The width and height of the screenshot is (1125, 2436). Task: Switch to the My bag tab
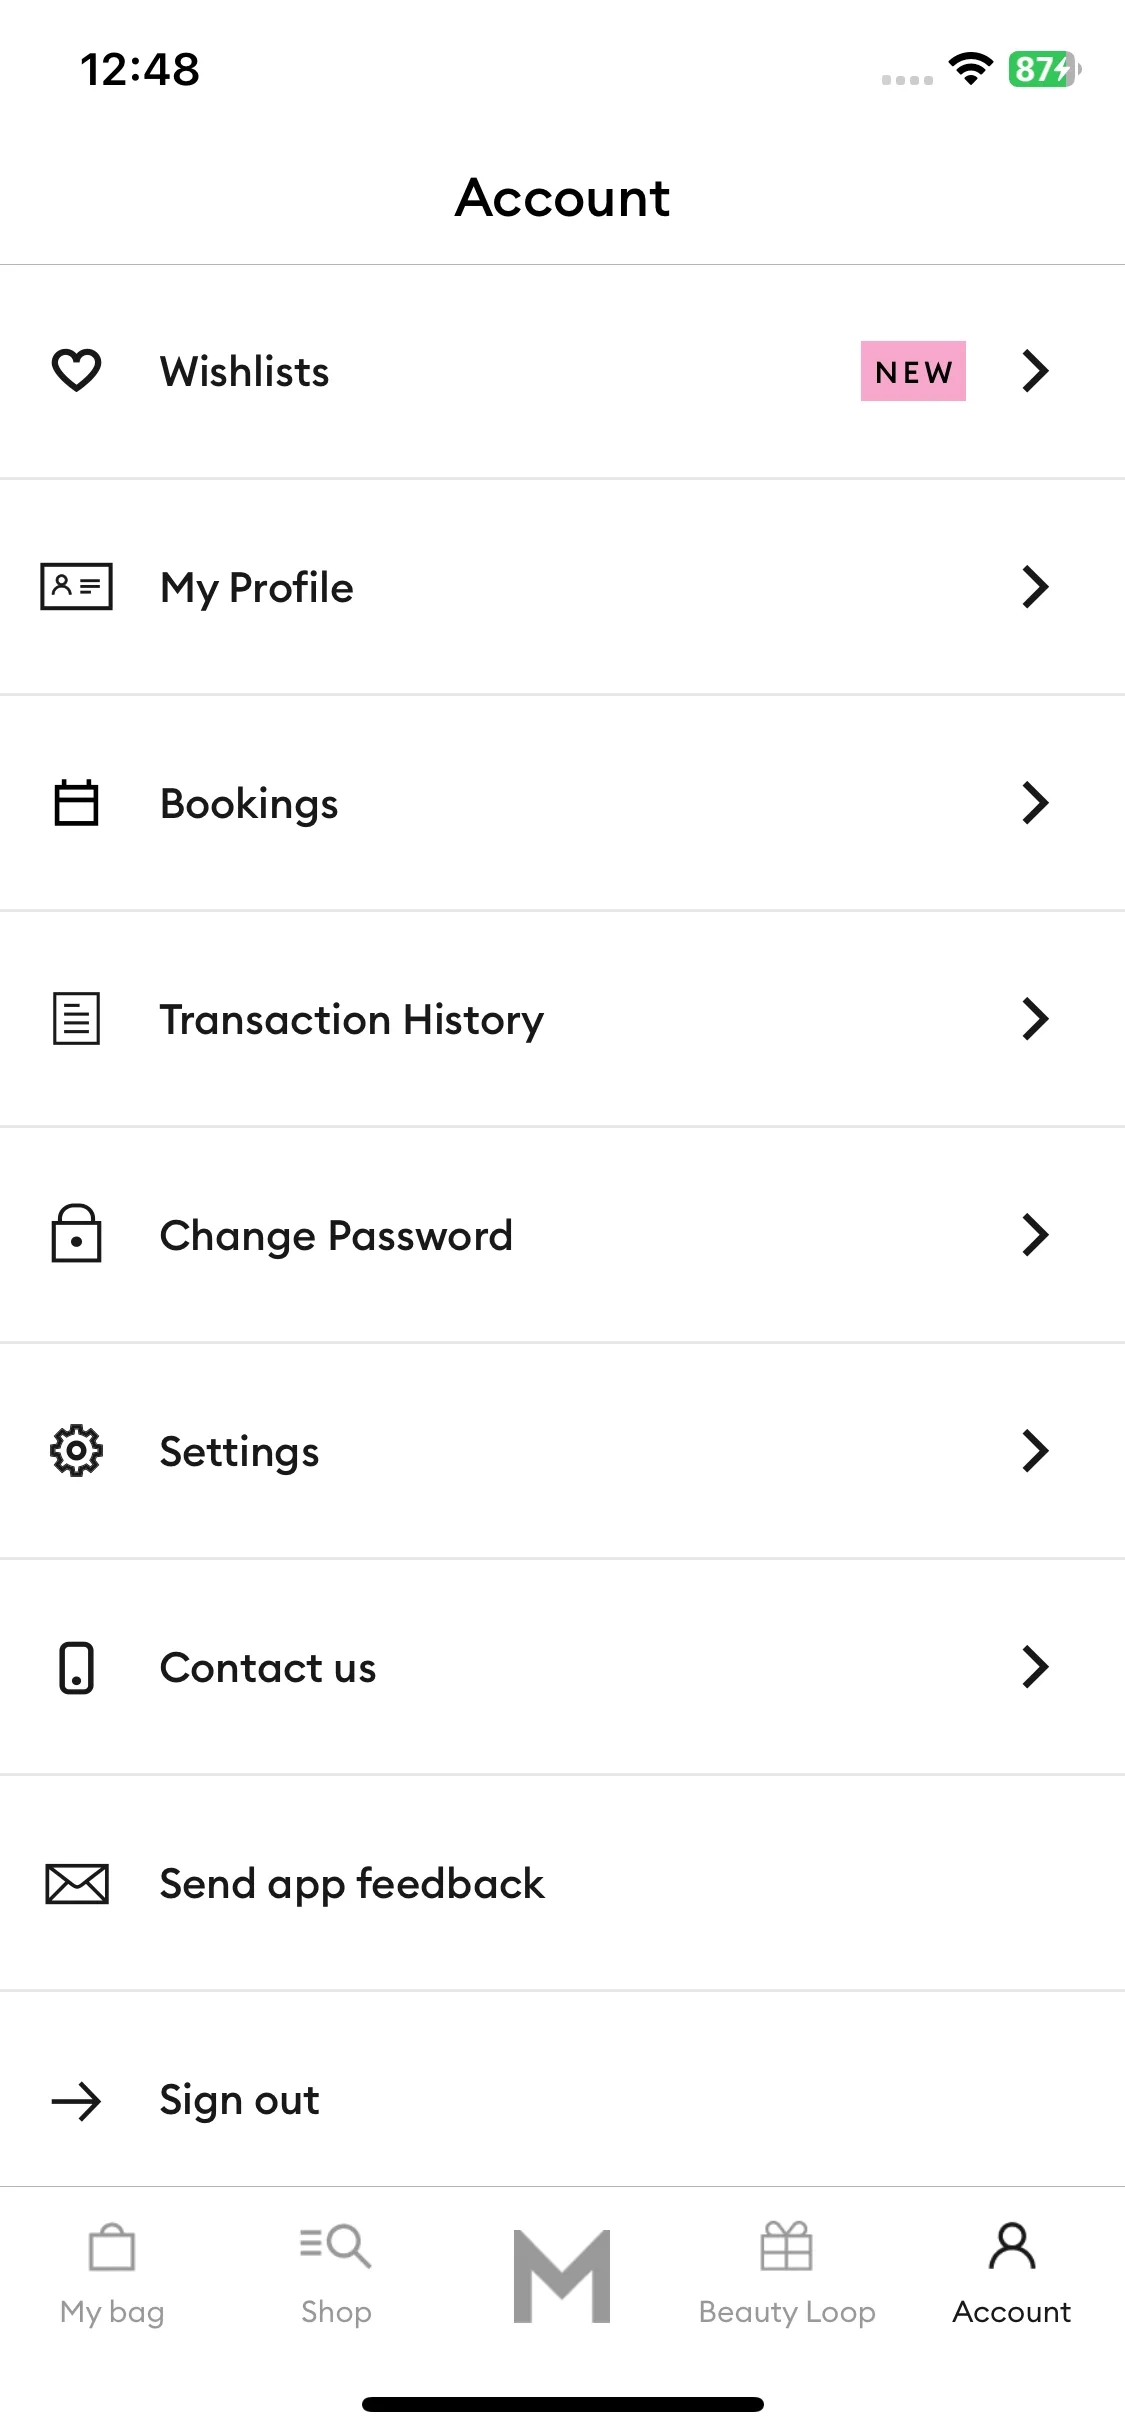tap(112, 2275)
